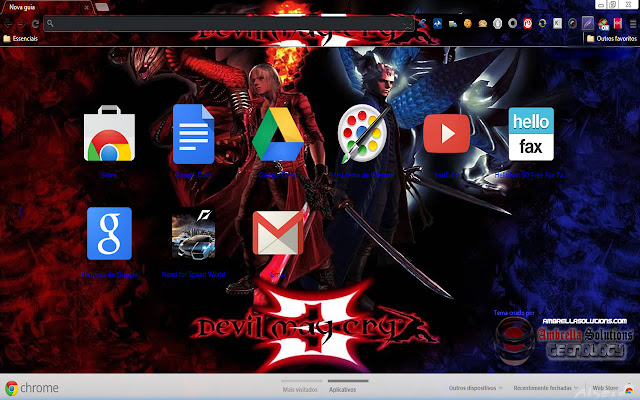Screen dimensions: 640x400
Task: Launch Need for Speed World app
Action: pyautogui.click(x=193, y=233)
